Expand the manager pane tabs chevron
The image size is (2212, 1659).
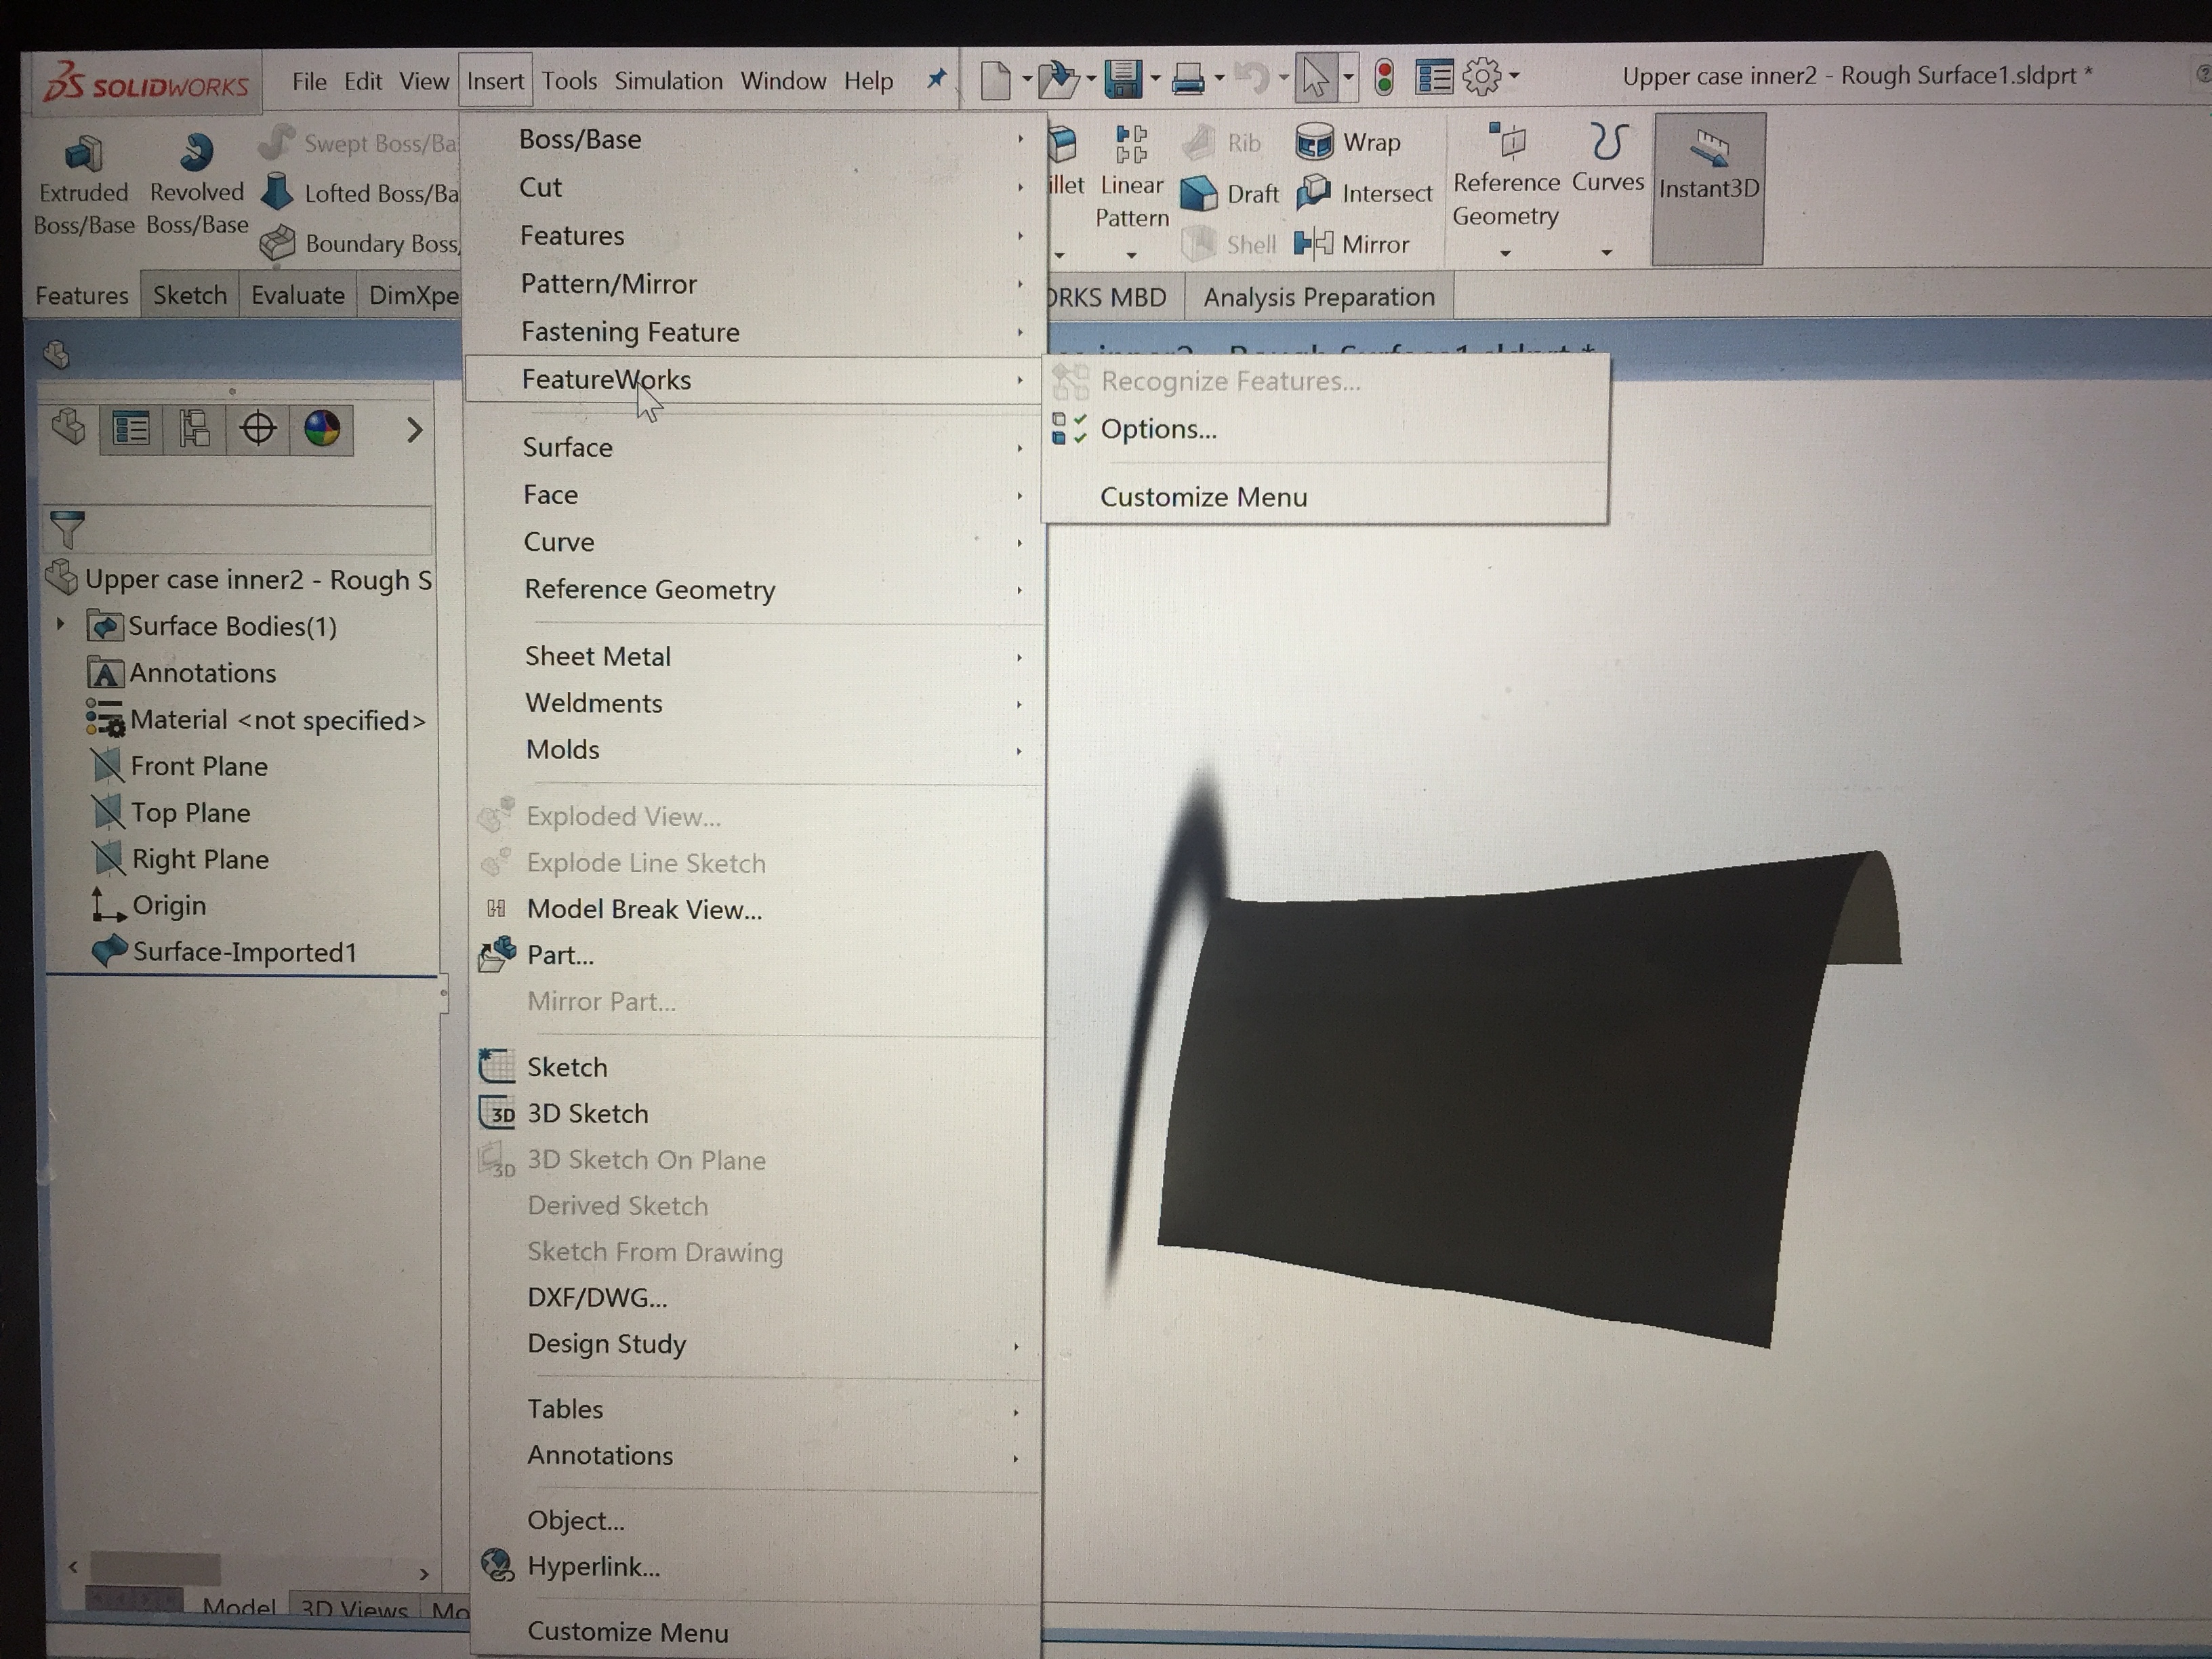(x=415, y=431)
